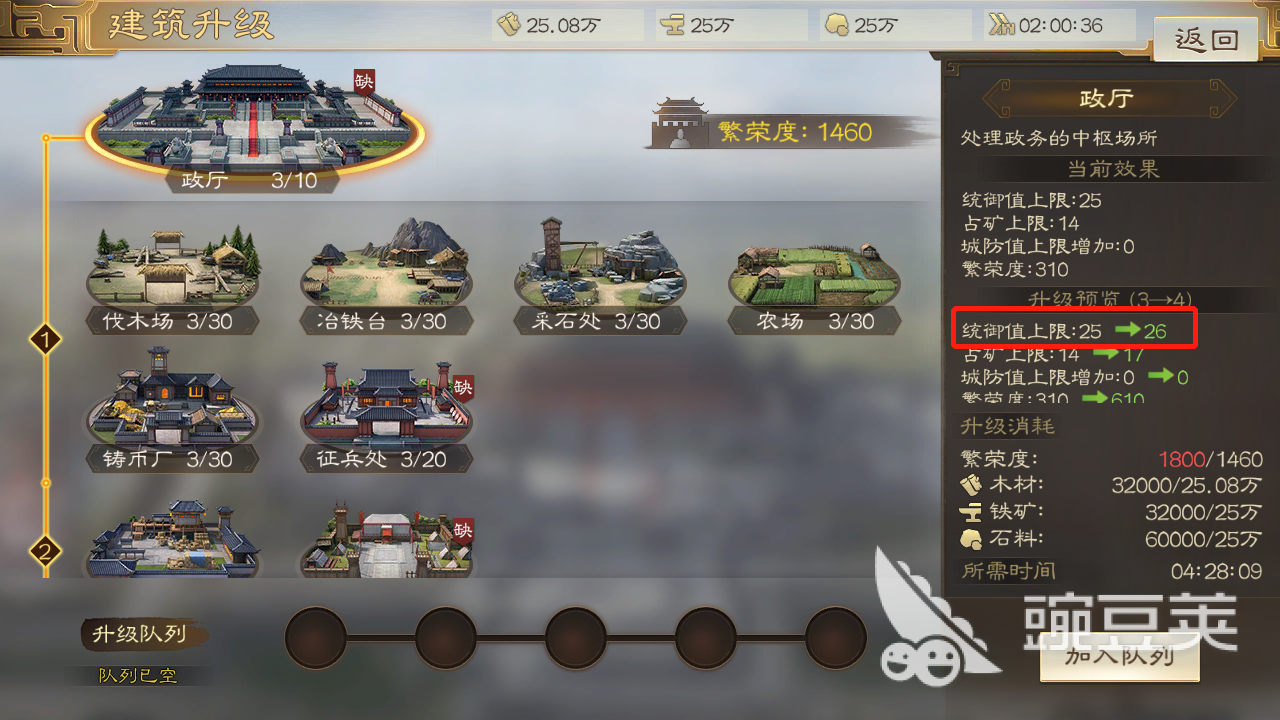Screen dimensions: 1280x720
Task: Click tier 1 diamond marker on timeline
Action: pos(45,340)
